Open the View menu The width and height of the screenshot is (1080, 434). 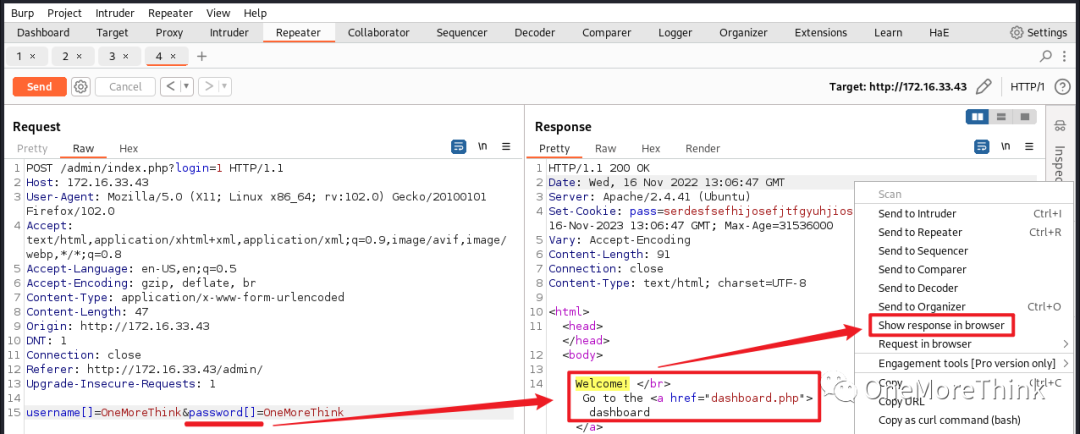coord(218,13)
